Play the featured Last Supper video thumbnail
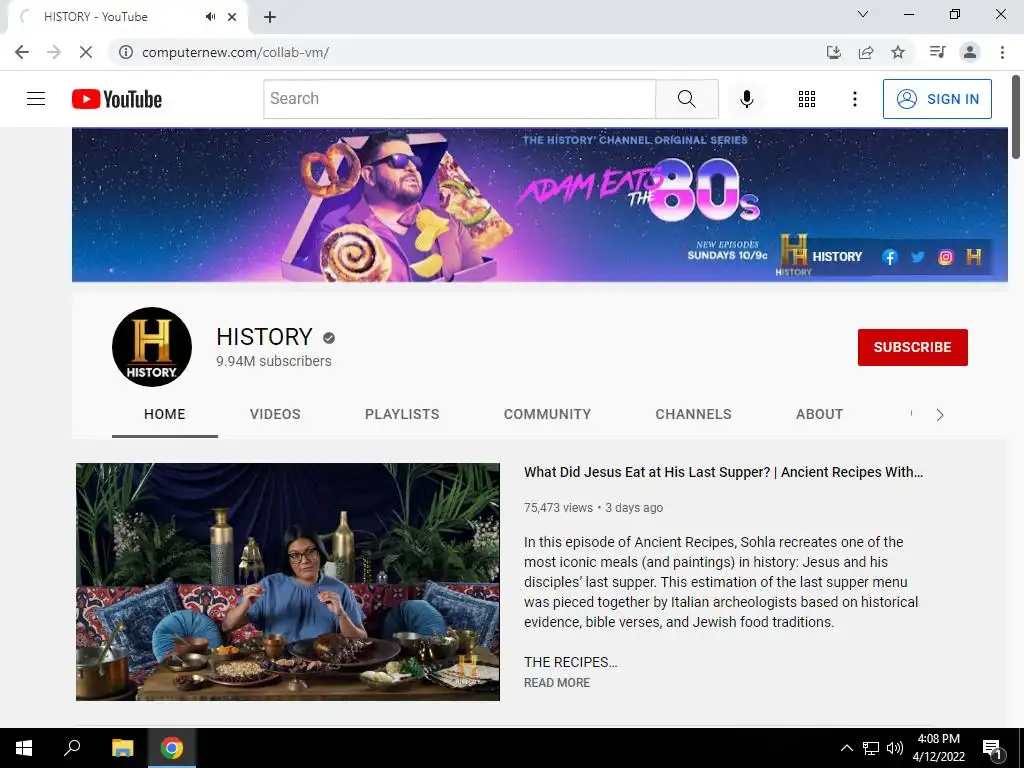Viewport: 1024px width, 768px height. click(288, 582)
